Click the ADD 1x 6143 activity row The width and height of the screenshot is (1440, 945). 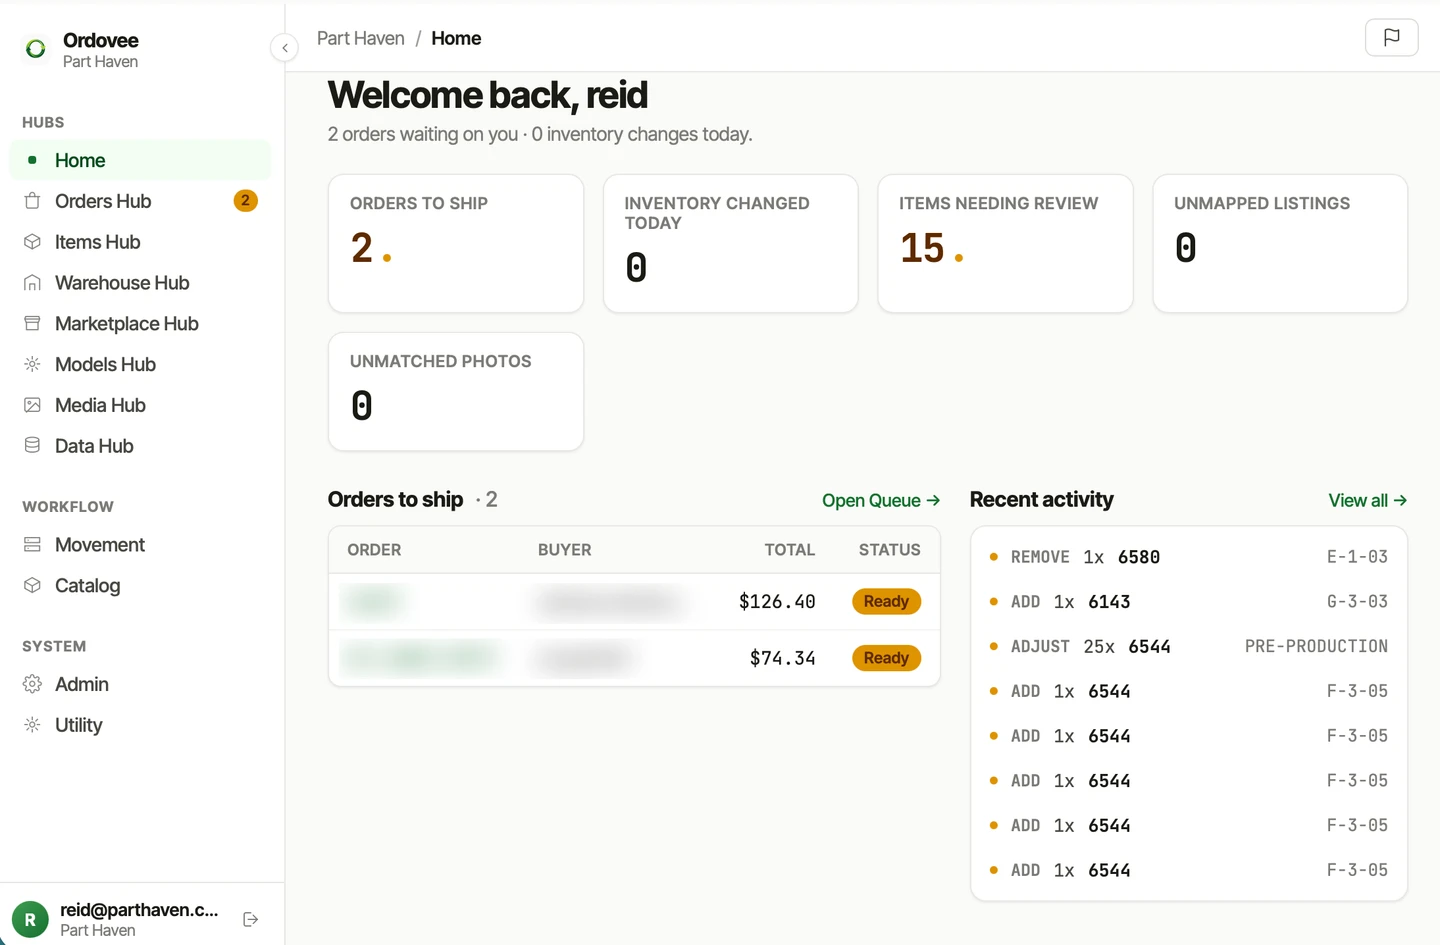pos(1189,602)
